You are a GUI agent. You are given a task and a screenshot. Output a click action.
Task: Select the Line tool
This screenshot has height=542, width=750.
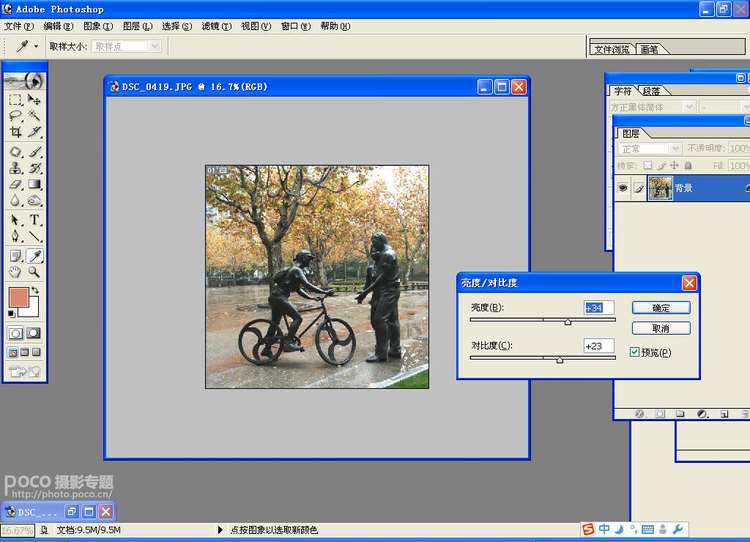click(x=34, y=236)
